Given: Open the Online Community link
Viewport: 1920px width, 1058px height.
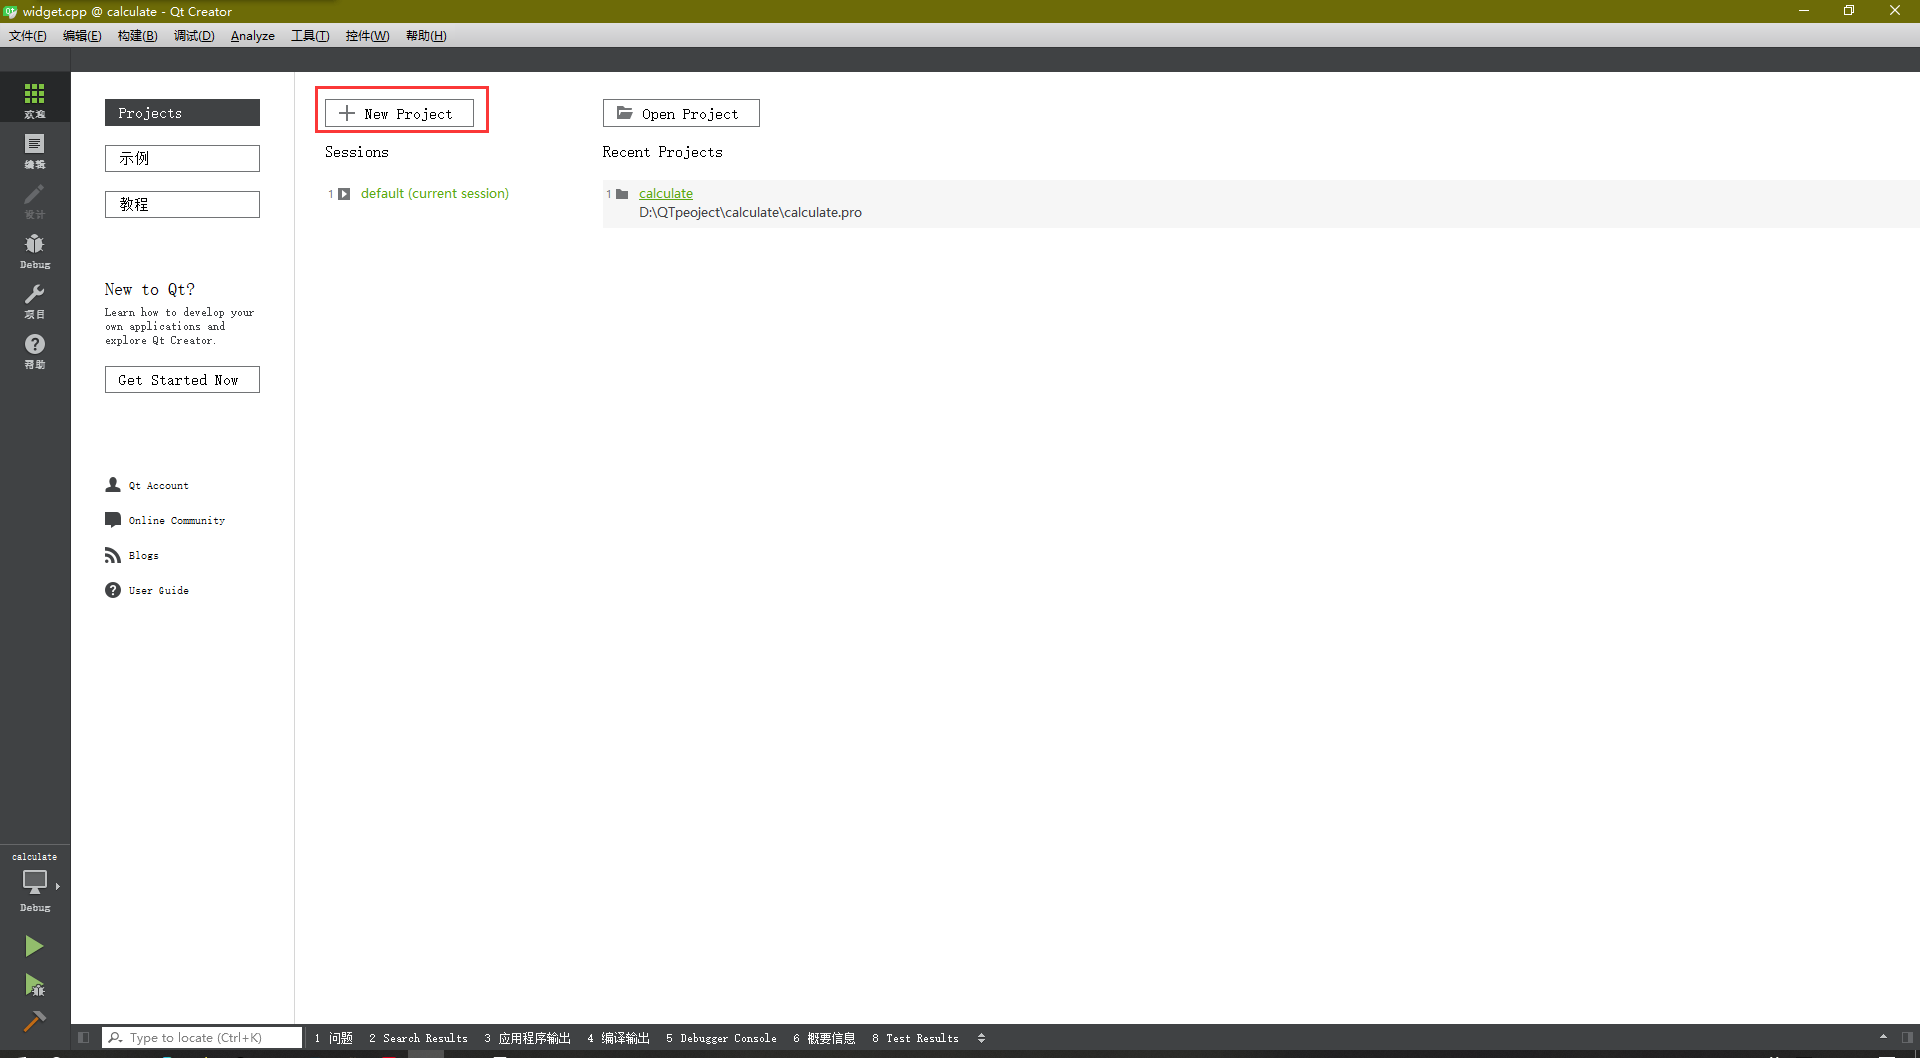Looking at the screenshot, I should (x=177, y=521).
